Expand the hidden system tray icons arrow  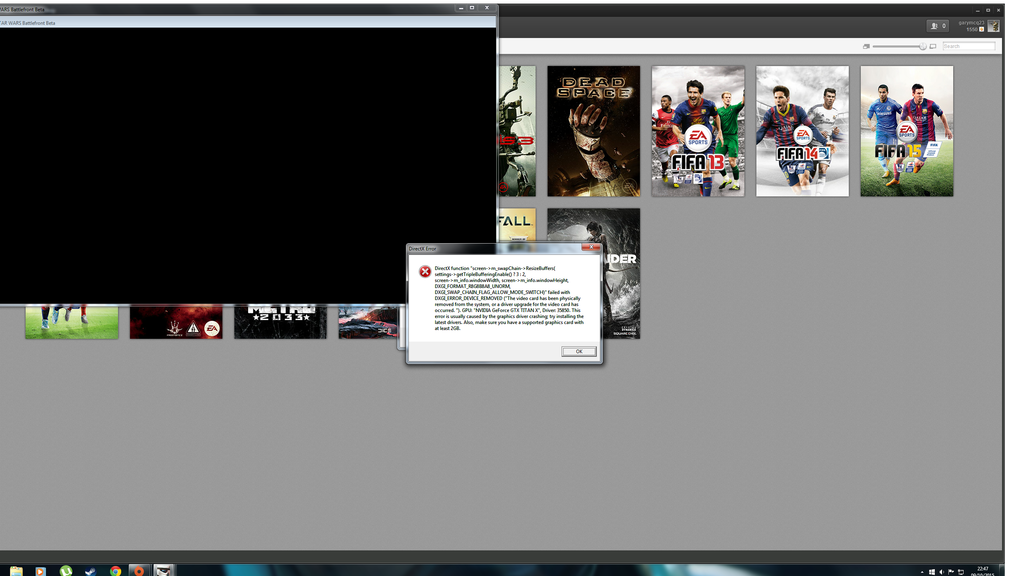[x=920, y=571]
